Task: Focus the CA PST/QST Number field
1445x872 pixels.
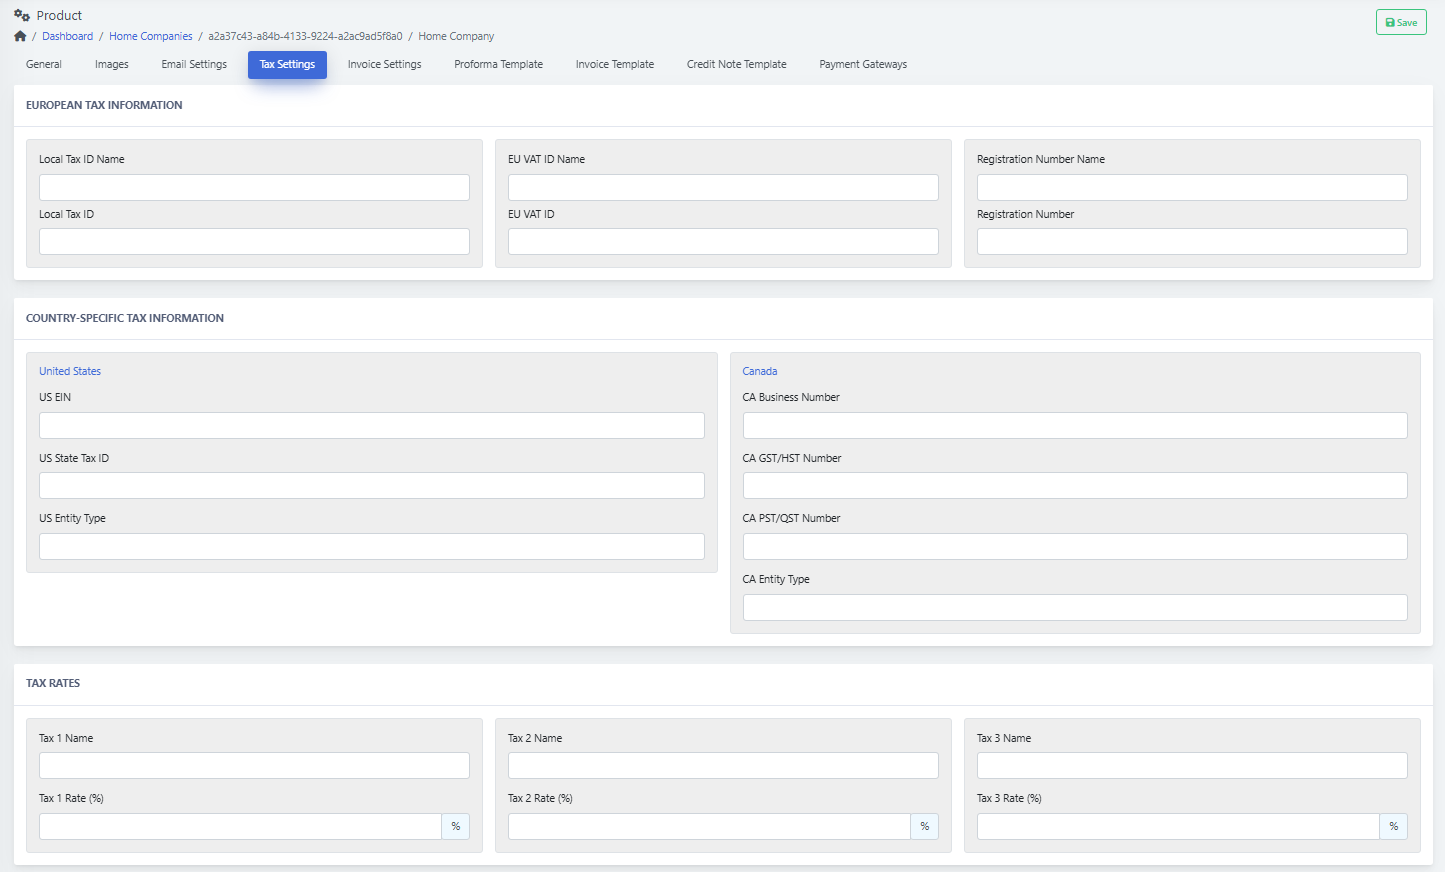Action: (x=1075, y=546)
